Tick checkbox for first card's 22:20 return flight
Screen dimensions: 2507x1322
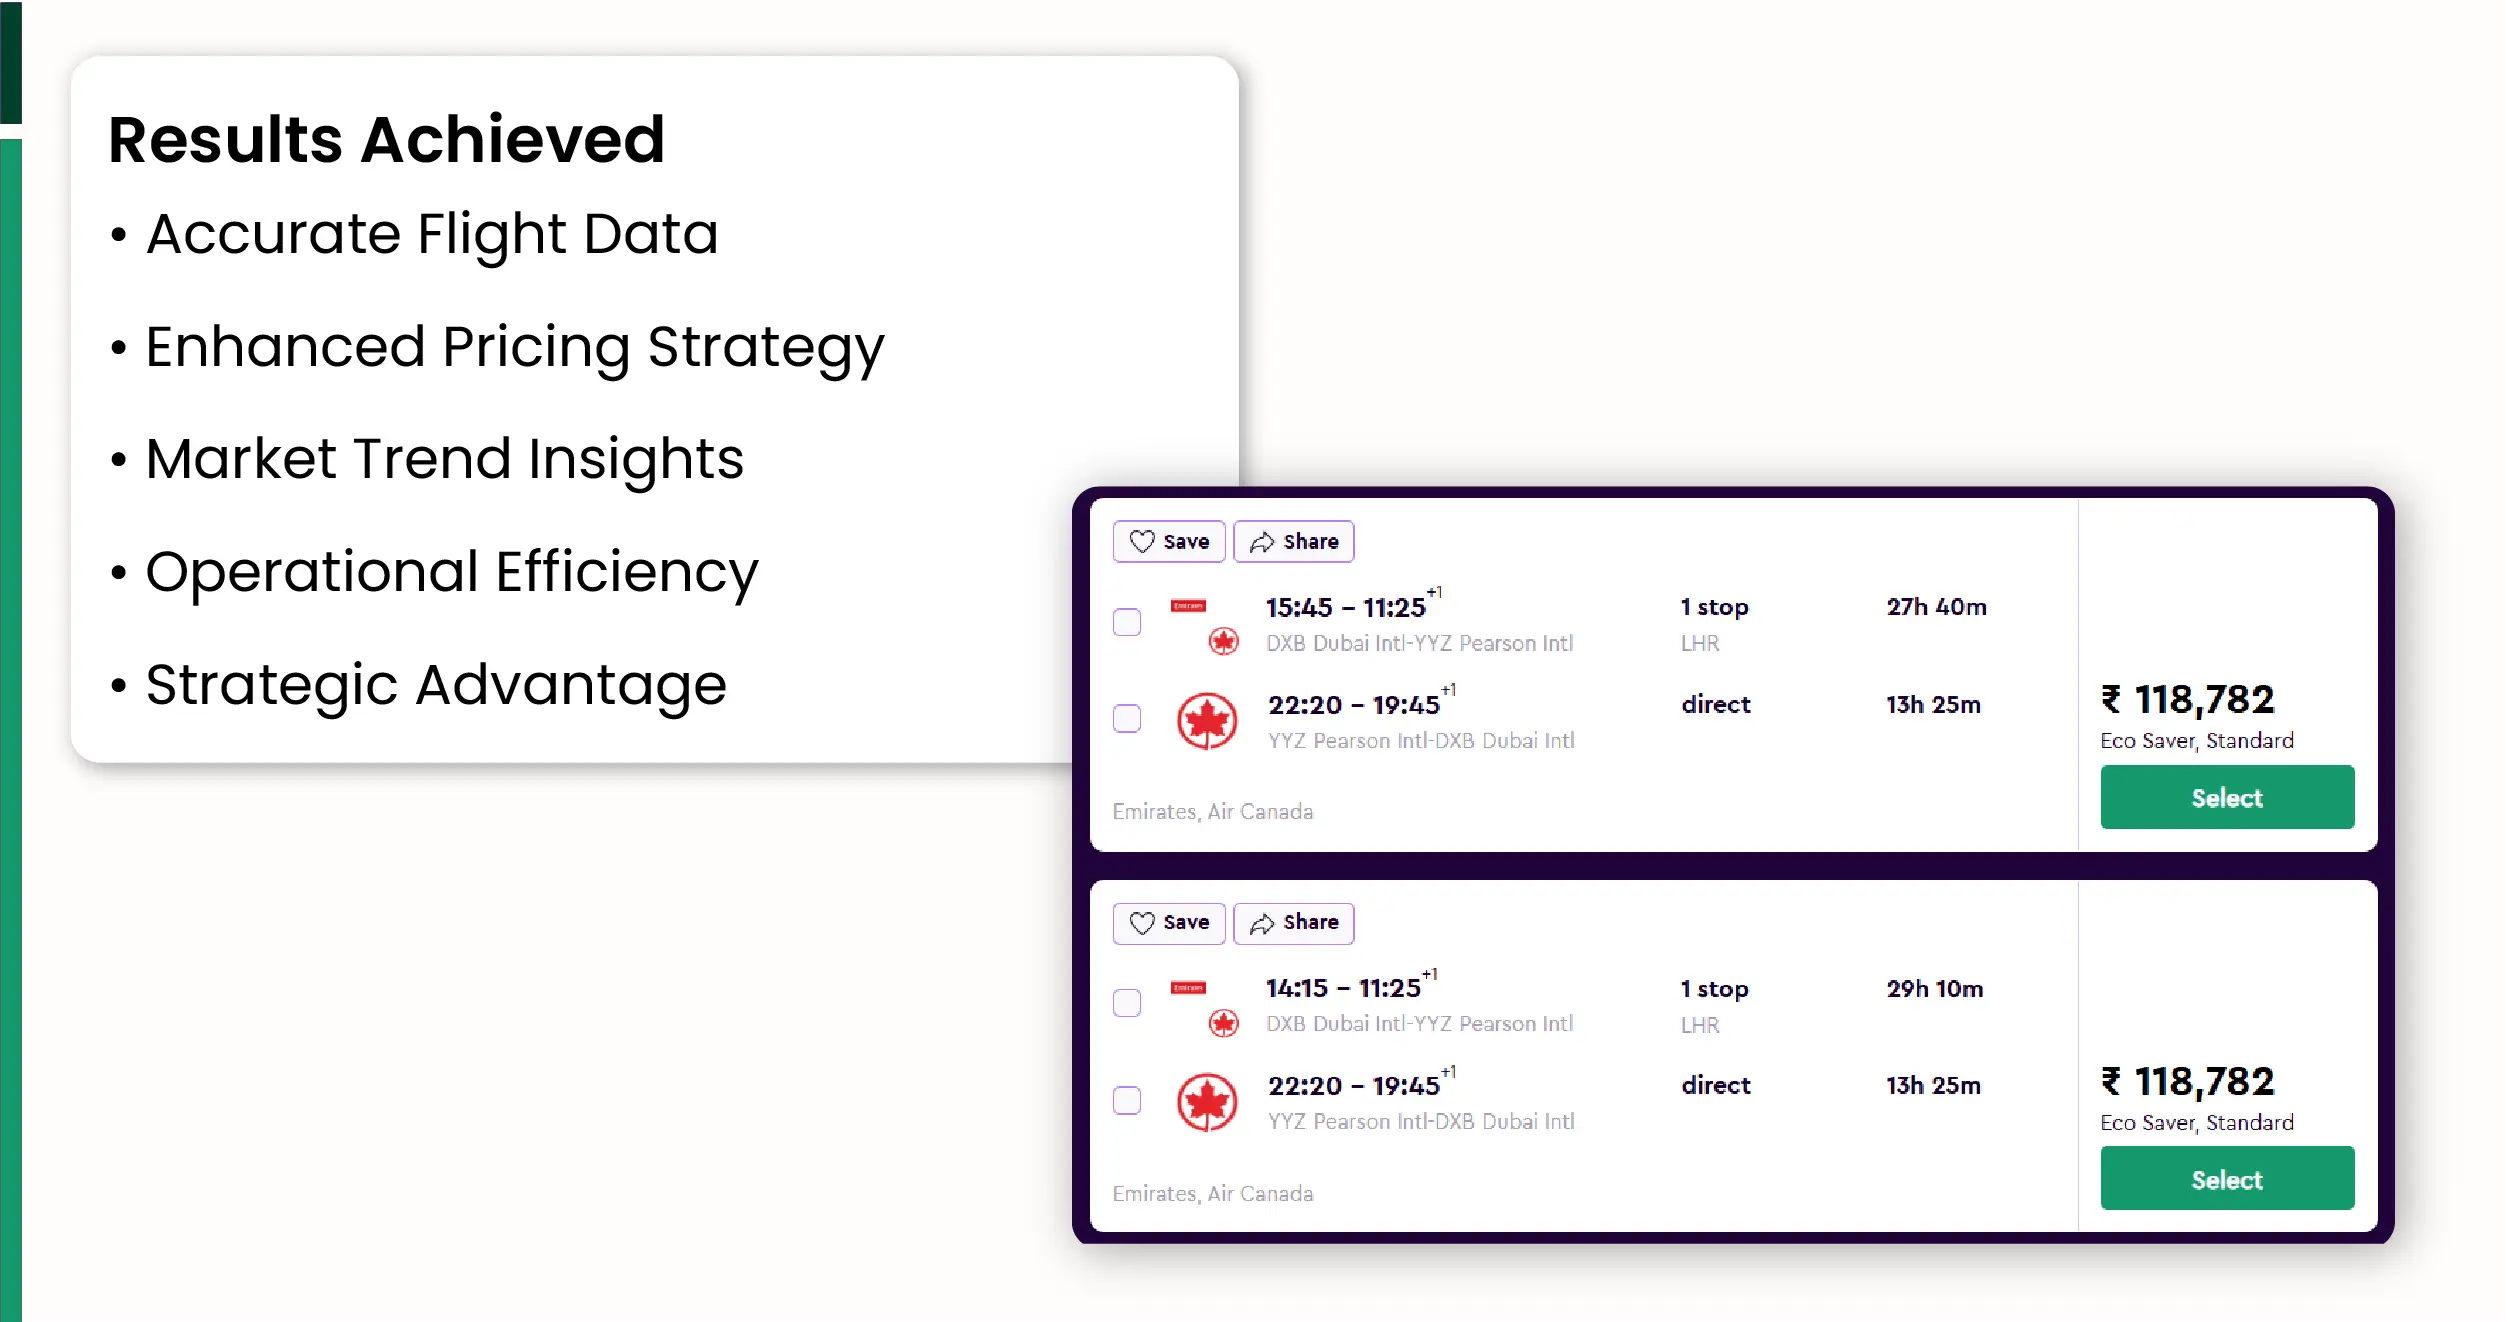coord(1127,718)
